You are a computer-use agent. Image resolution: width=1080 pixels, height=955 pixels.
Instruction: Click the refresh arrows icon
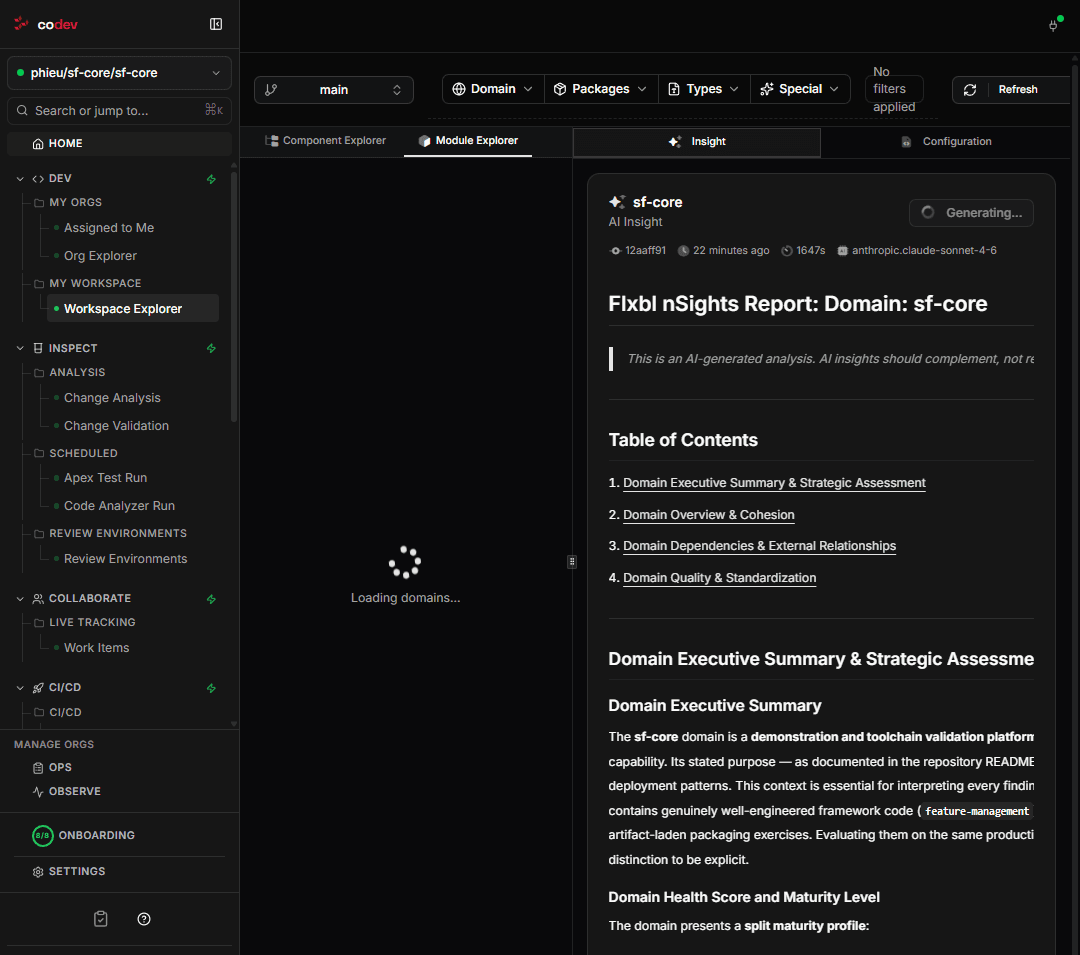[x=970, y=90]
